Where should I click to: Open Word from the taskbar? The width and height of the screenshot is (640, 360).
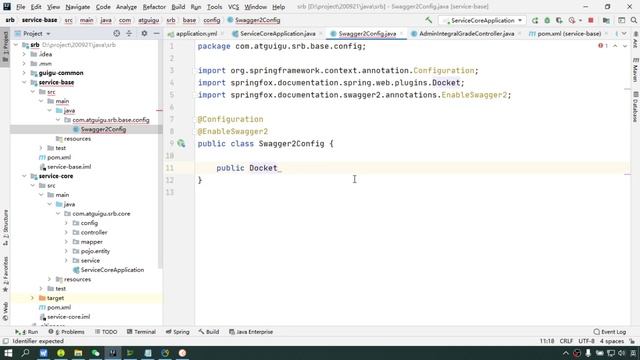tap(43, 353)
